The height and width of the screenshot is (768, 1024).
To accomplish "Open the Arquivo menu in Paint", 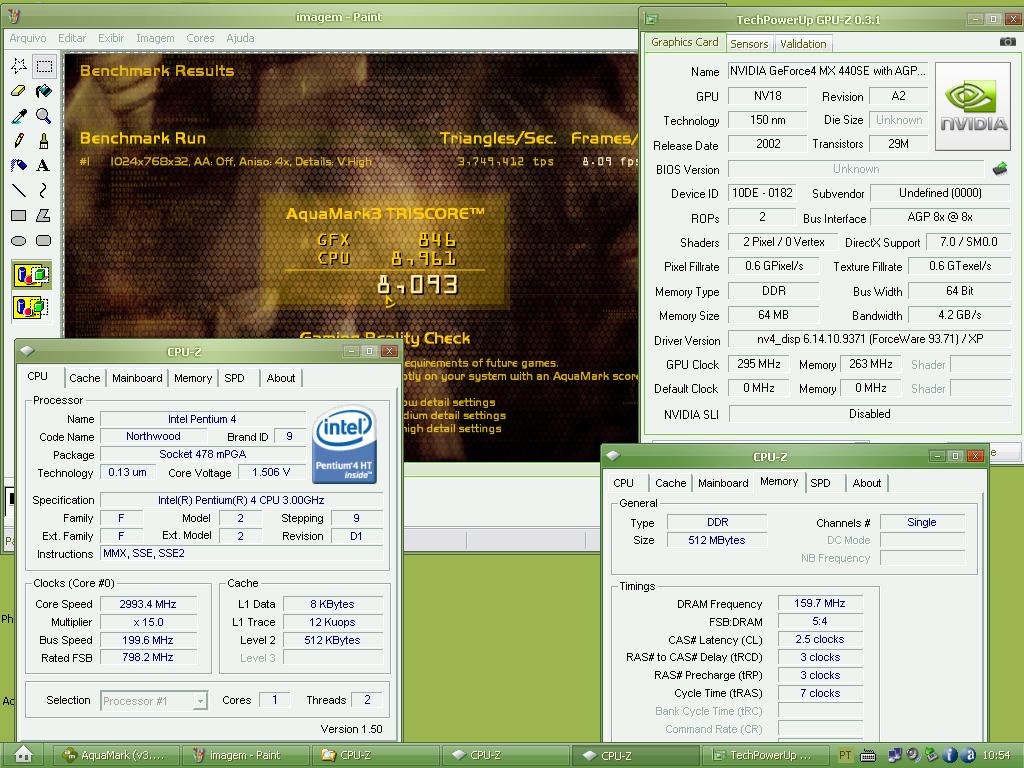I will pos(27,38).
